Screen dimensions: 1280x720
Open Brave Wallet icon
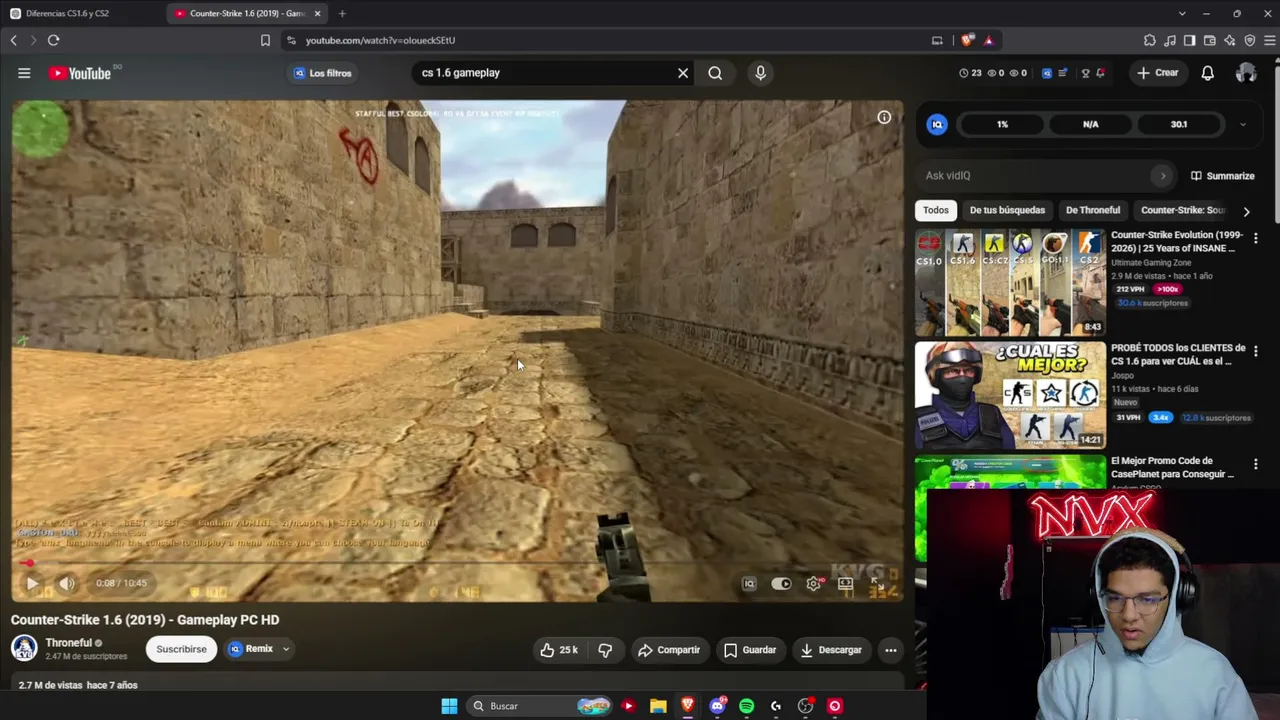[x=1209, y=40]
